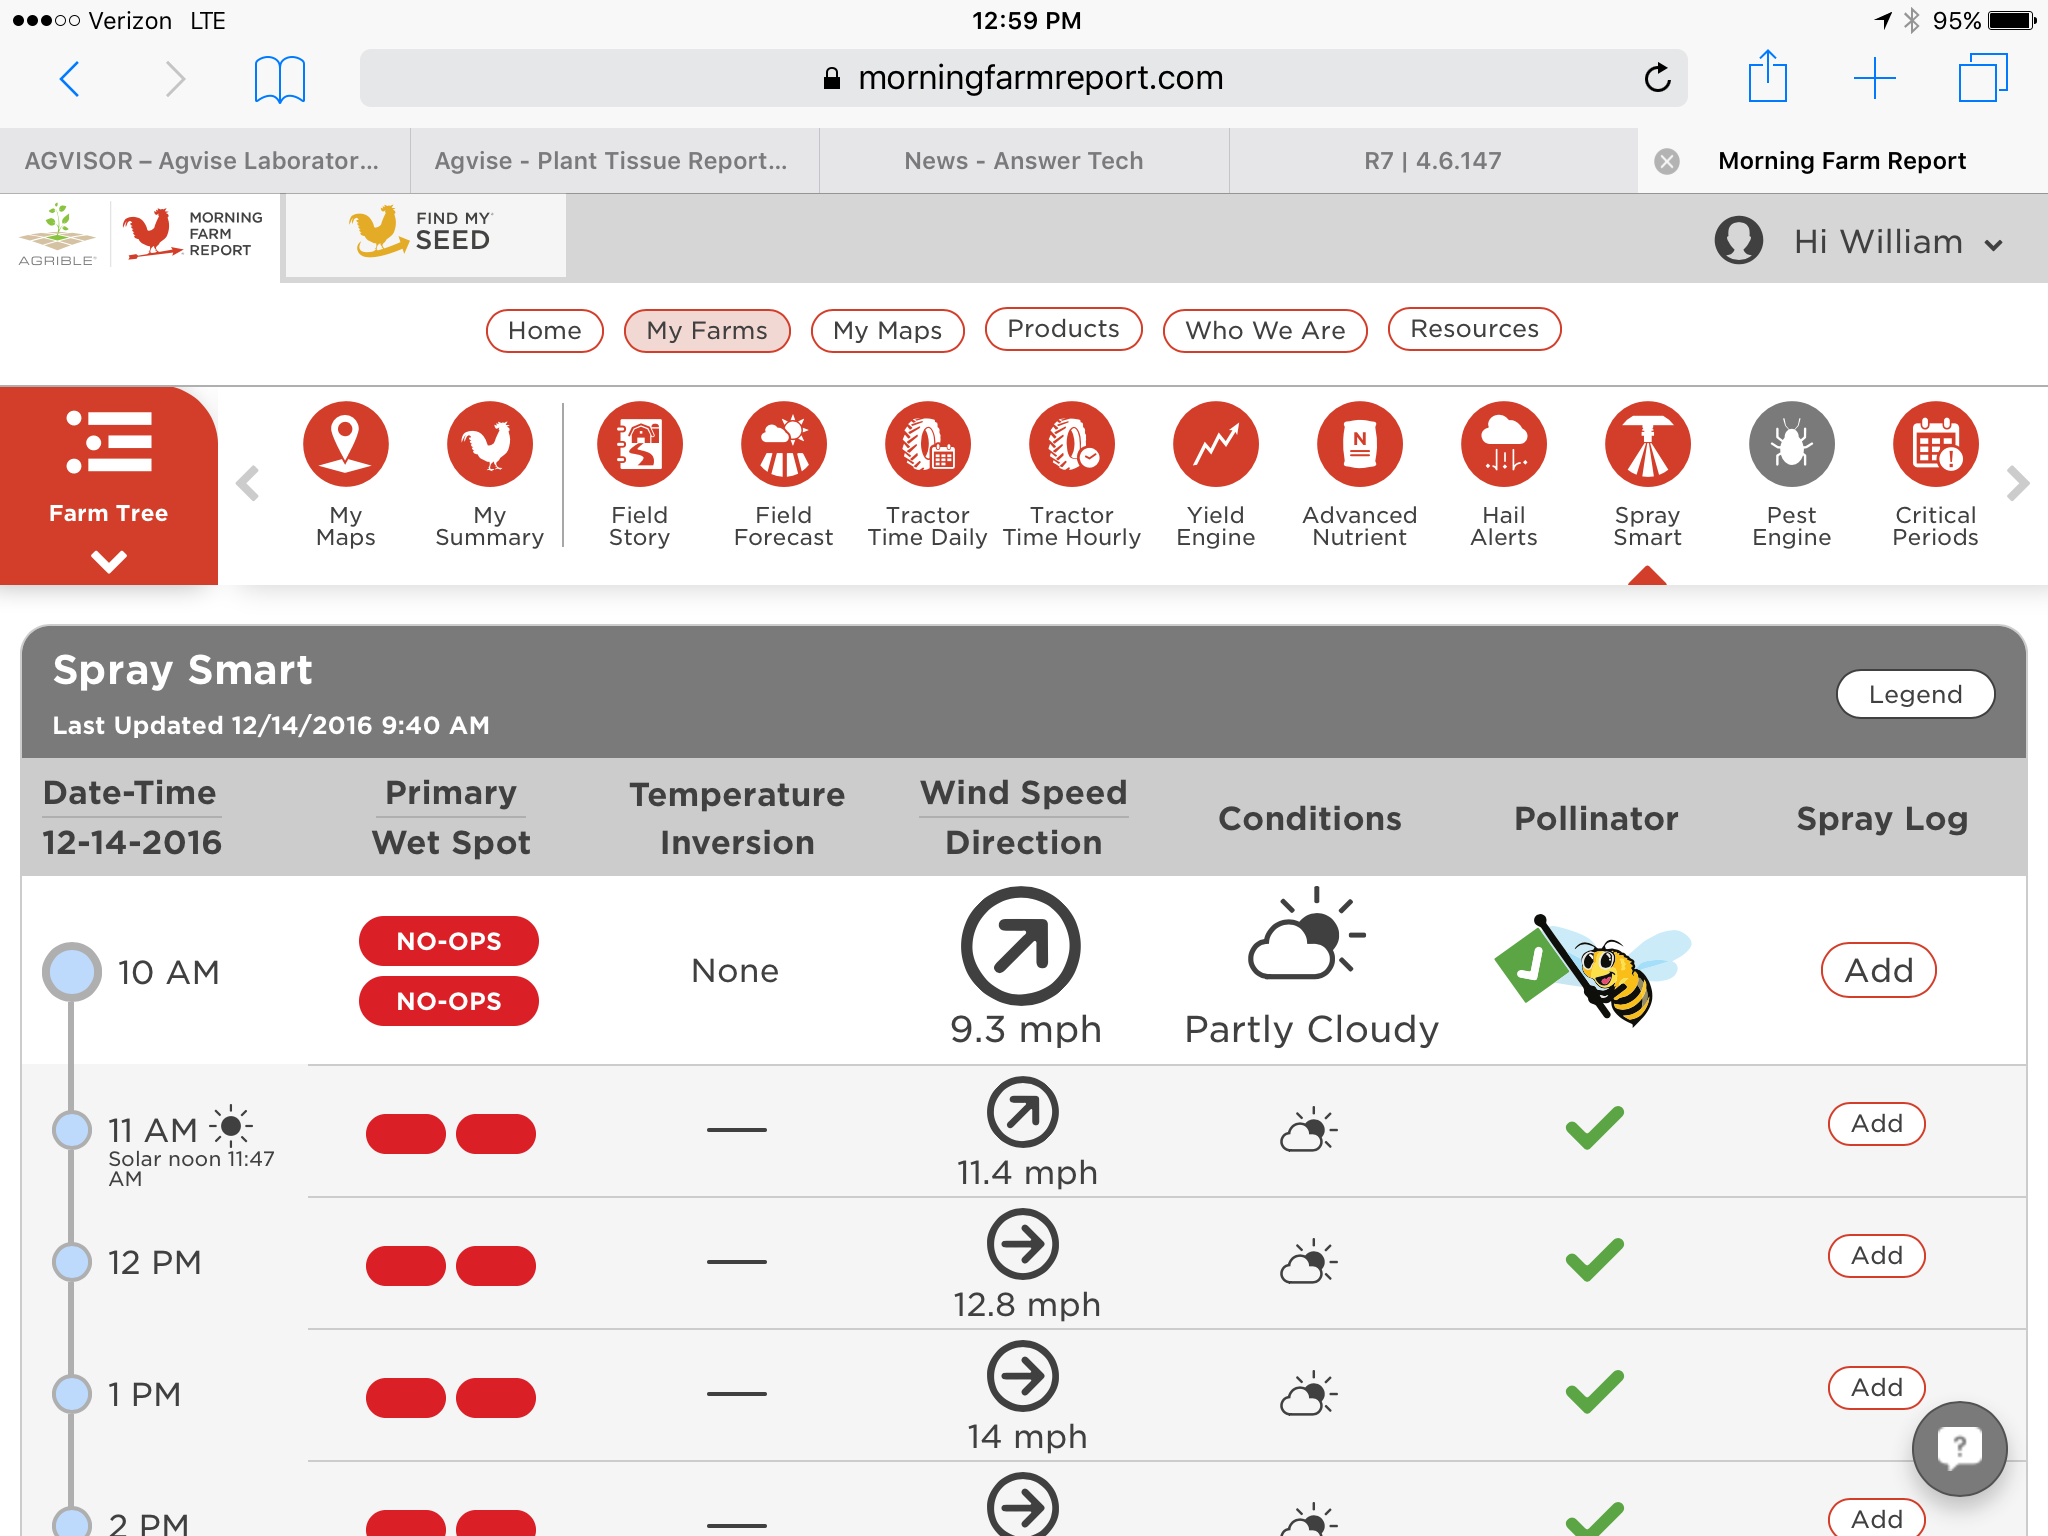Image resolution: width=2048 pixels, height=1536 pixels.
Task: Select the Yield Engine icon
Action: [x=1215, y=445]
